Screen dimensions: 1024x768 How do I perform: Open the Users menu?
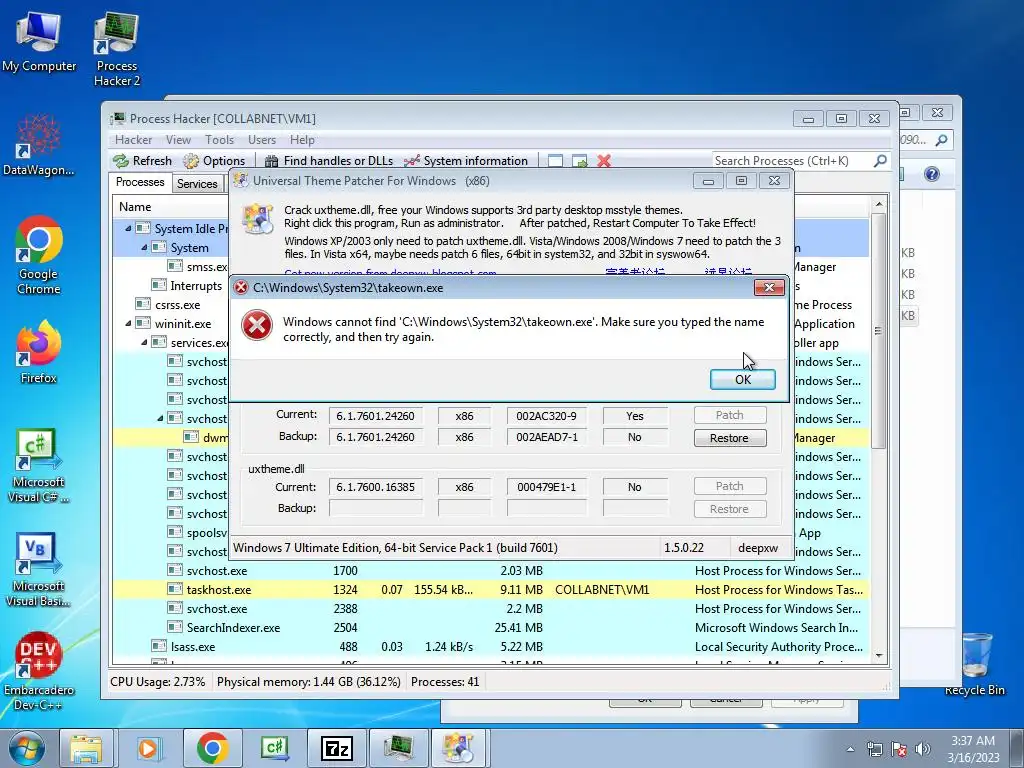click(262, 140)
